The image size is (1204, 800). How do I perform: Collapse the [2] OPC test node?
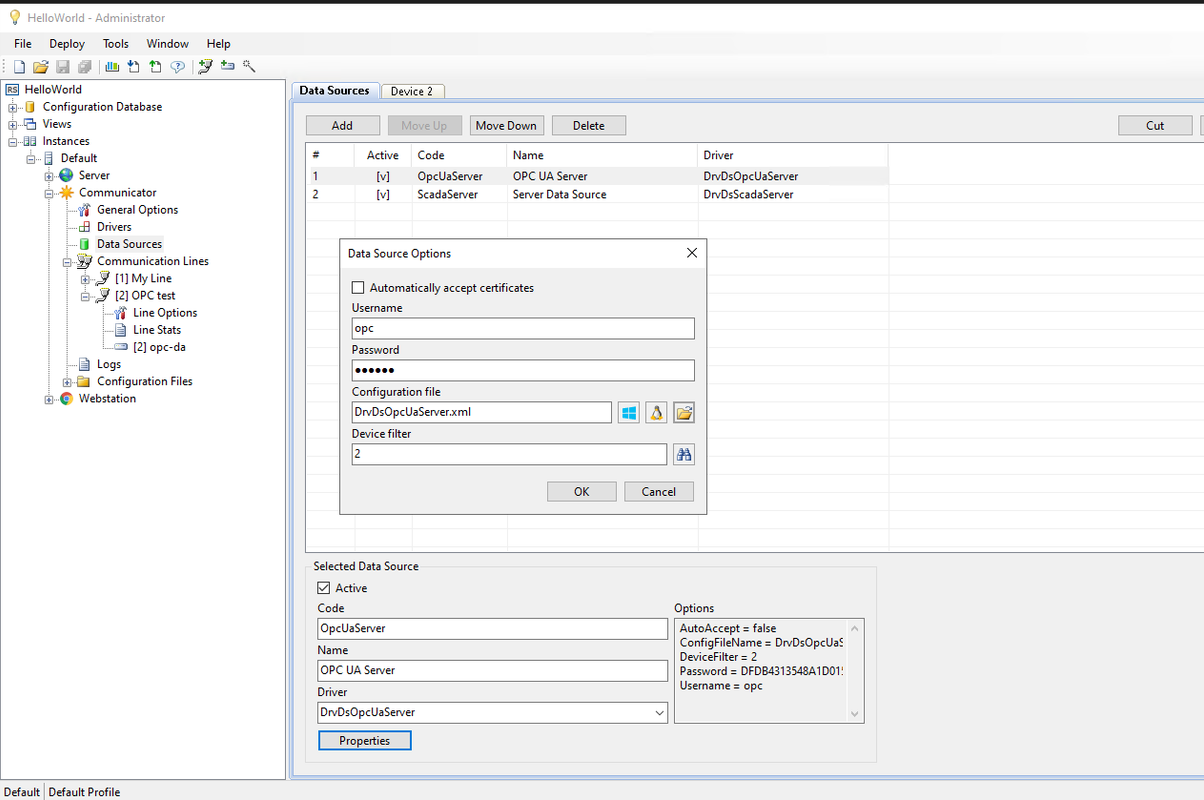85,295
